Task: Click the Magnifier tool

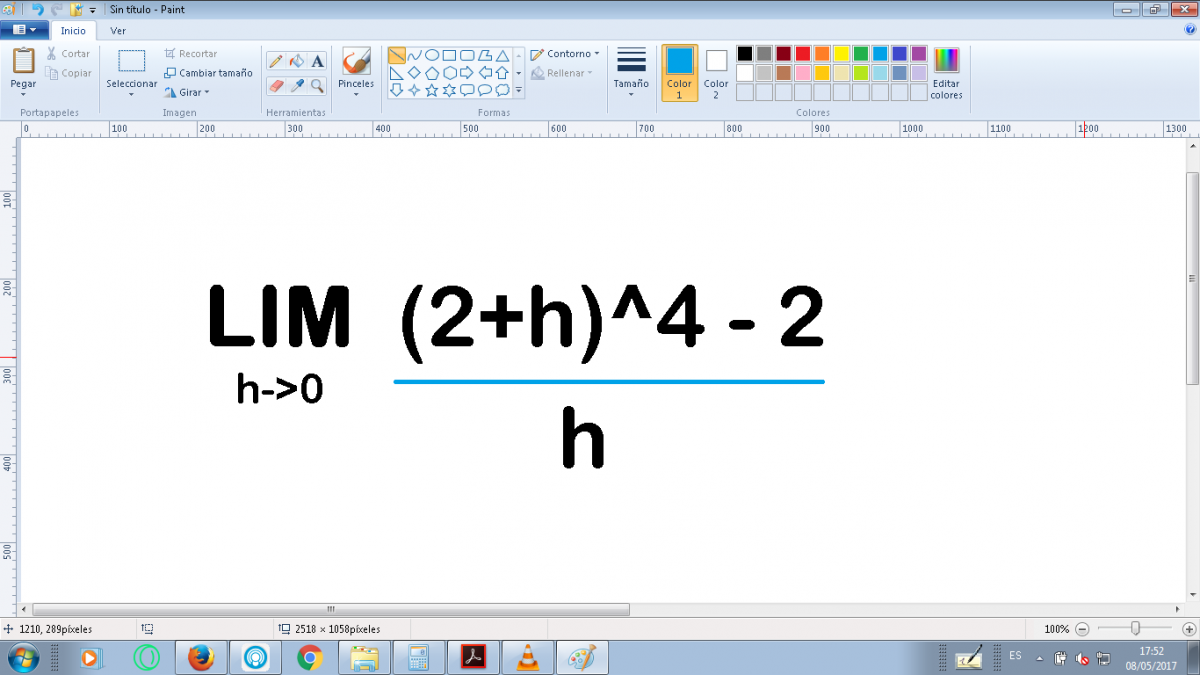Action: click(x=318, y=86)
